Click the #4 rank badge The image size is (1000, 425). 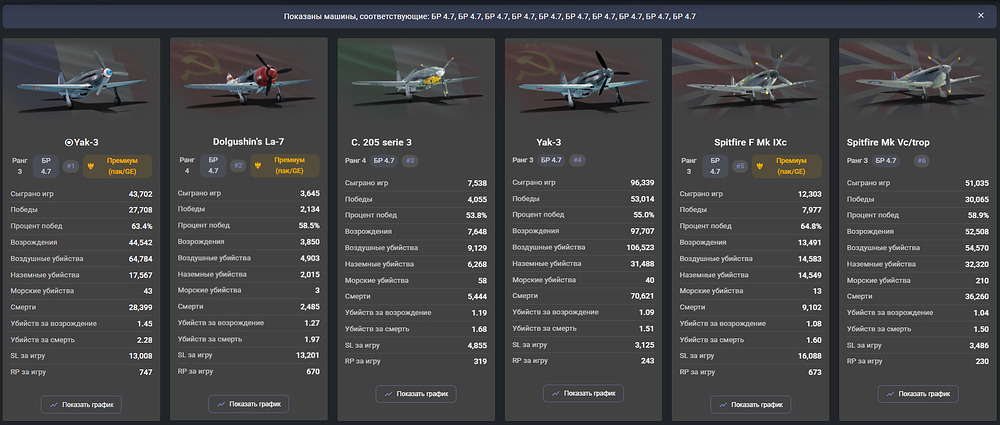click(x=578, y=160)
